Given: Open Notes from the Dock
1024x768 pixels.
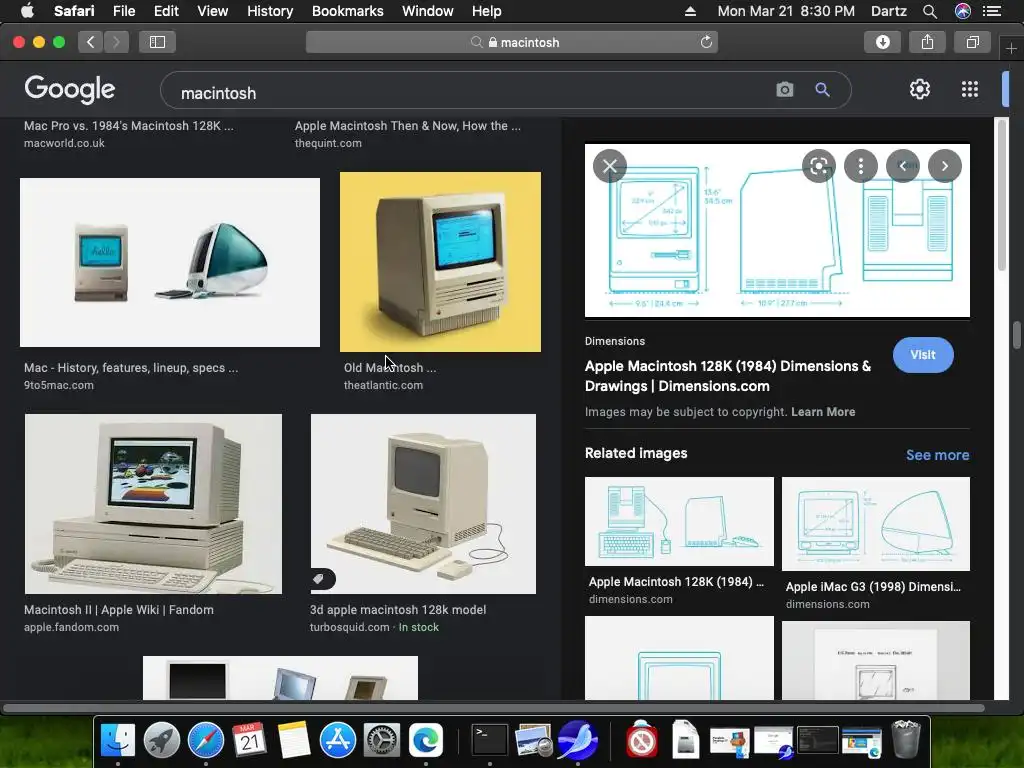Looking at the screenshot, I should pyautogui.click(x=293, y=741).
